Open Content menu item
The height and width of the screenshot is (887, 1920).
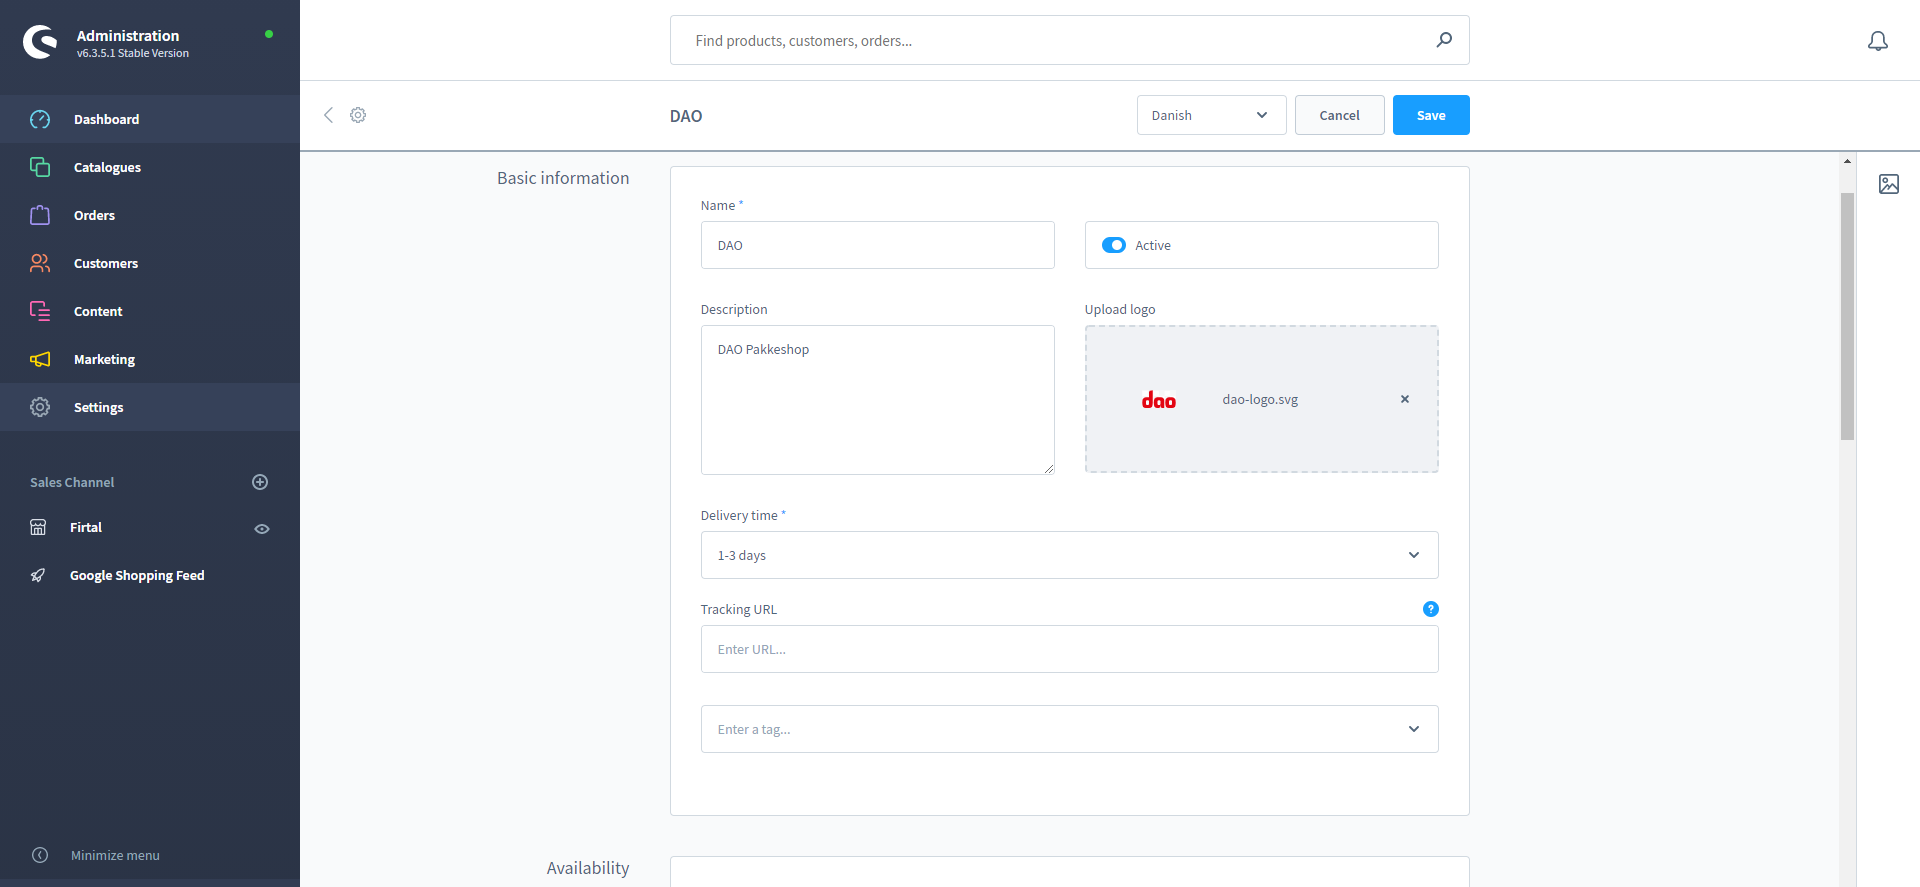150,311
